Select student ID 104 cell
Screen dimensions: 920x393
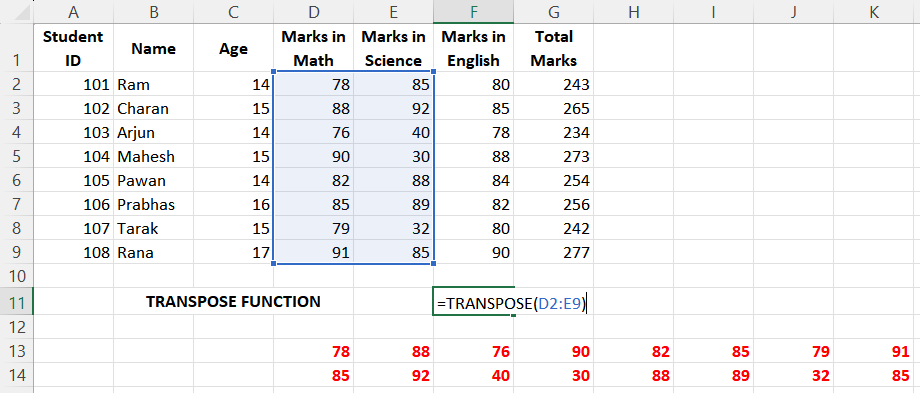click(73, 157)
